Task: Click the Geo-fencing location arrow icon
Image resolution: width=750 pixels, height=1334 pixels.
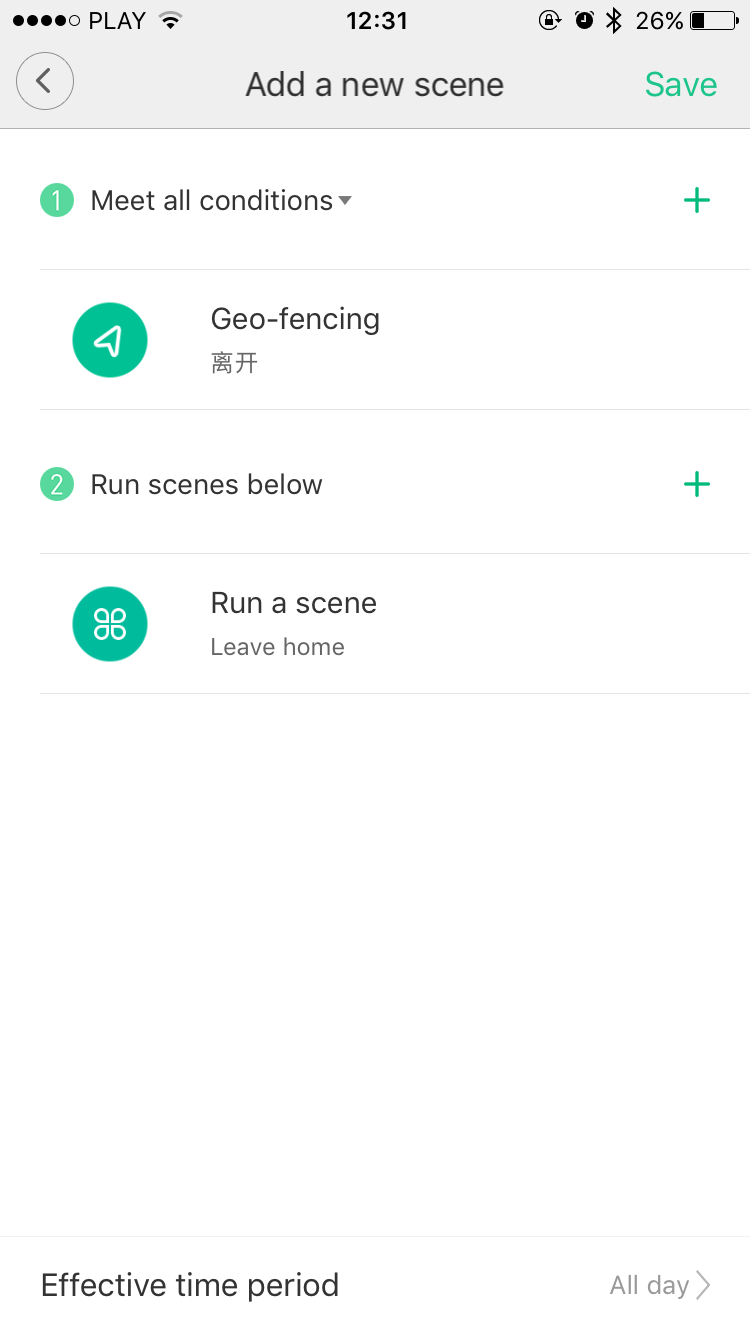Action: coord(110,340)
